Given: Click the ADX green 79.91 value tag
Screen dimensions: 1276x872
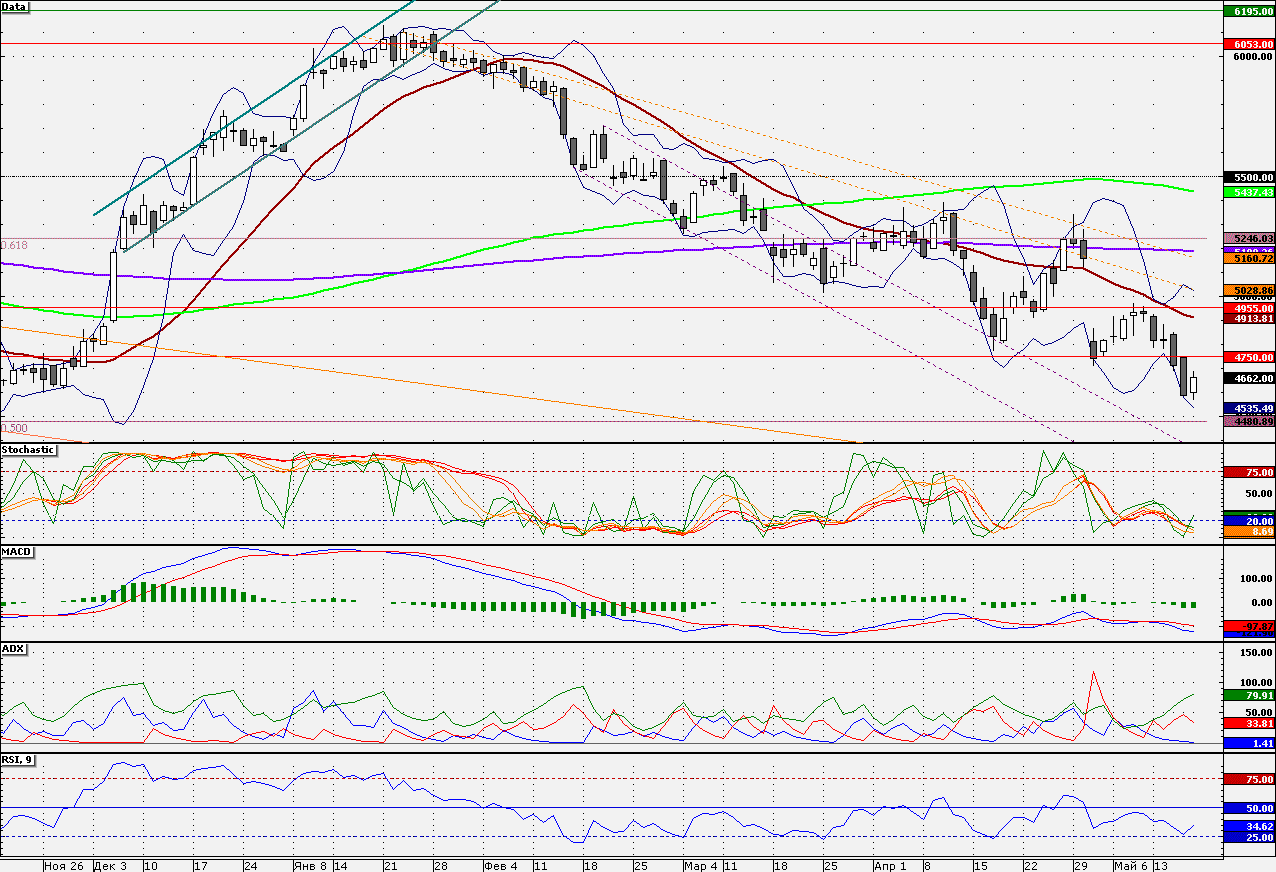Looking at the screenshot, I should pos(1249,695).
